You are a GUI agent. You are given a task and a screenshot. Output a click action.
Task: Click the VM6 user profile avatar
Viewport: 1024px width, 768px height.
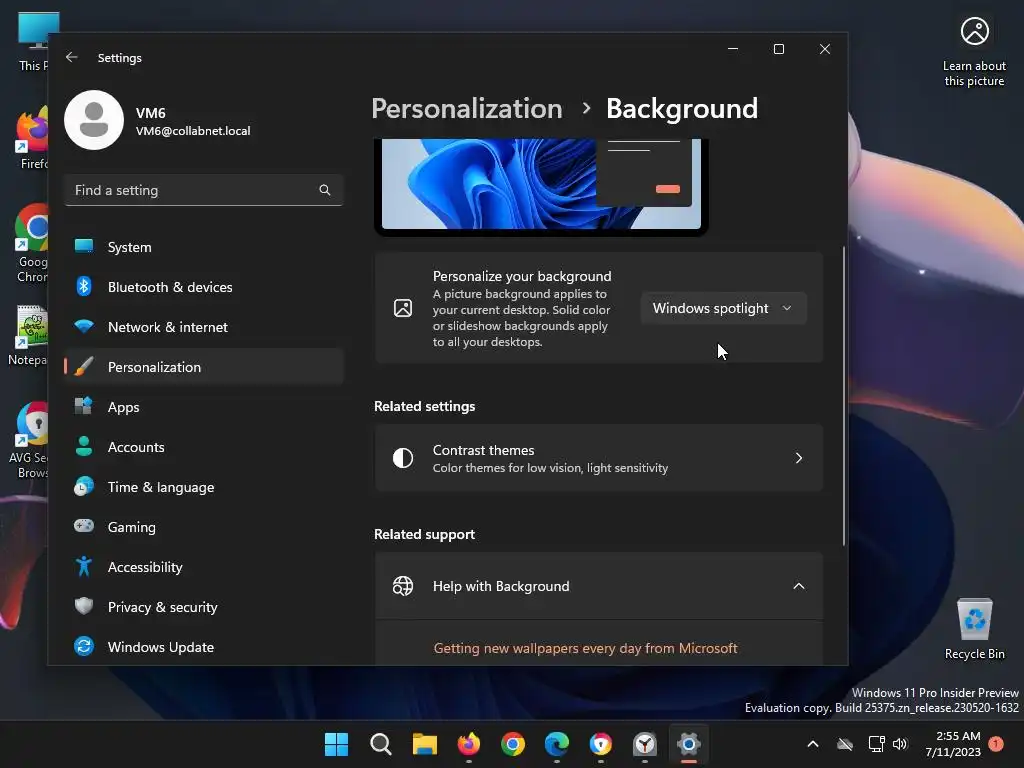[94, 120]
